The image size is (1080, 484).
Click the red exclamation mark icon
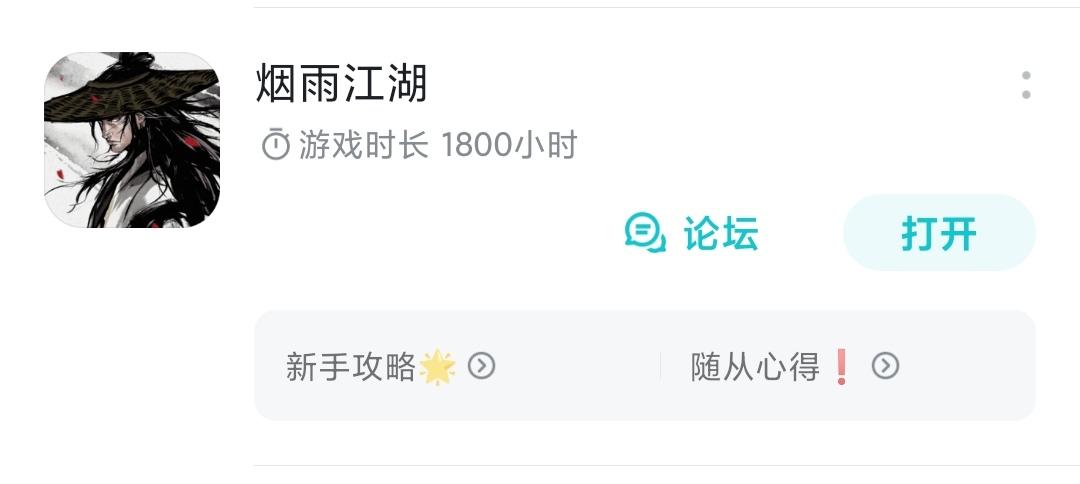[x=841, y=366]
